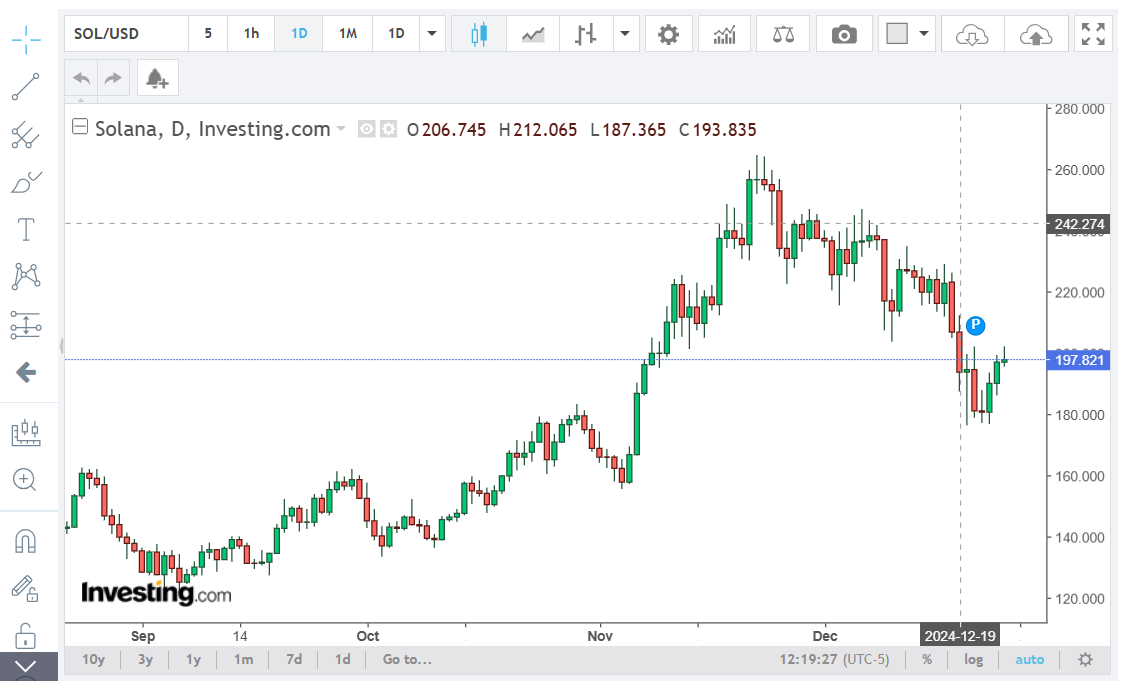Open the compare symbols scales icon
Image resolution: width=1142 pixels, height=689 pixels.
click(x=783, y=34)
